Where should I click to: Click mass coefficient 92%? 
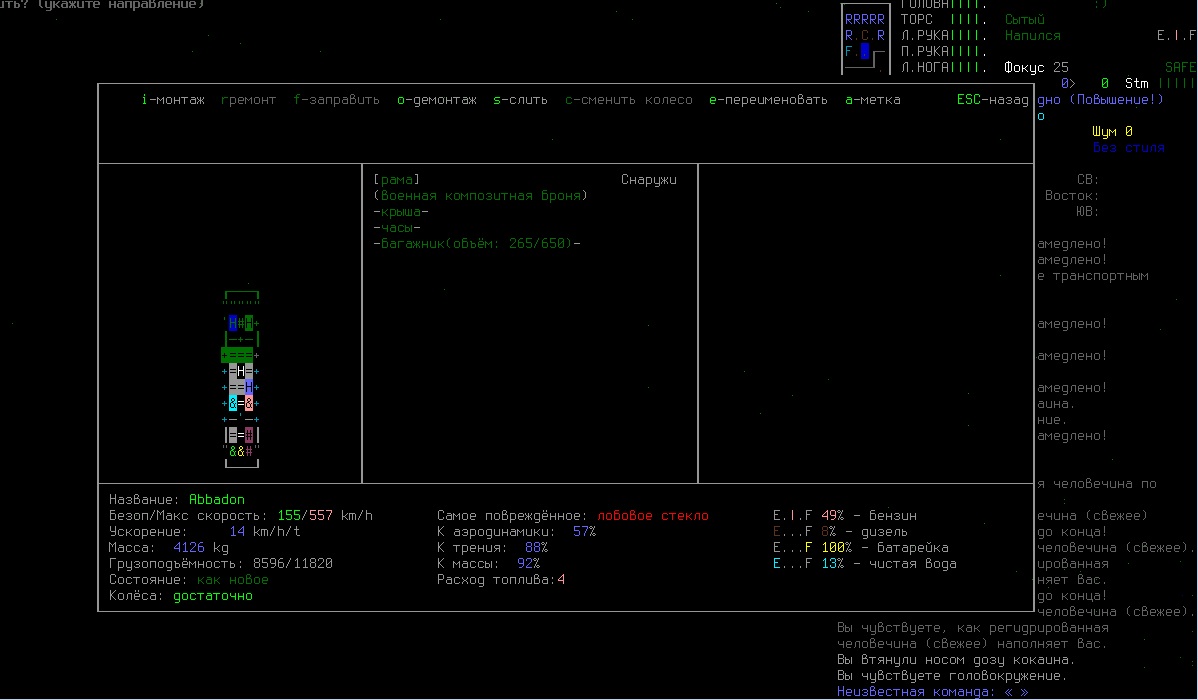point(528,564)
